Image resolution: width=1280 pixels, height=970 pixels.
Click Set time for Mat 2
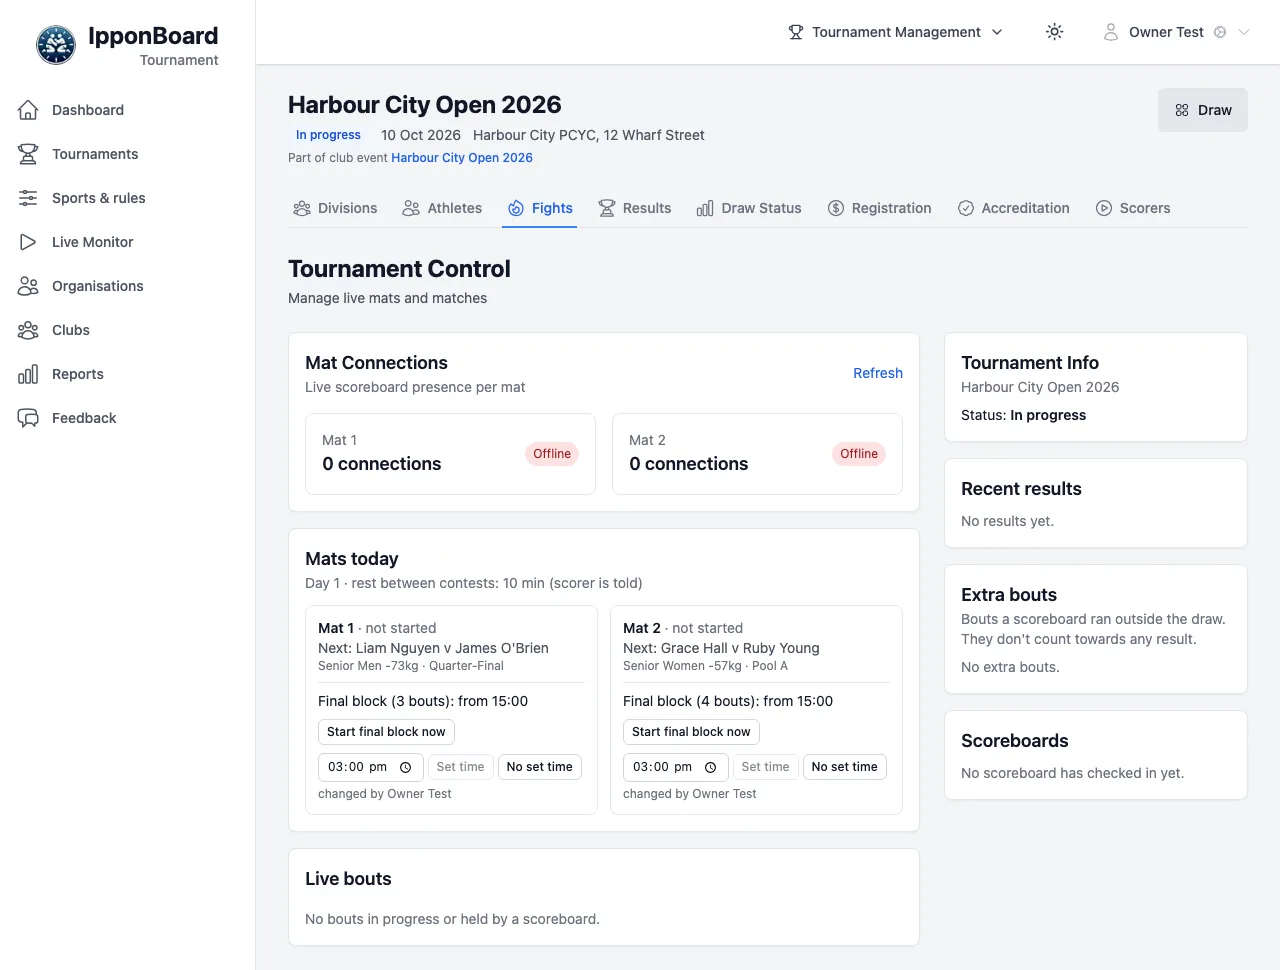765,767
